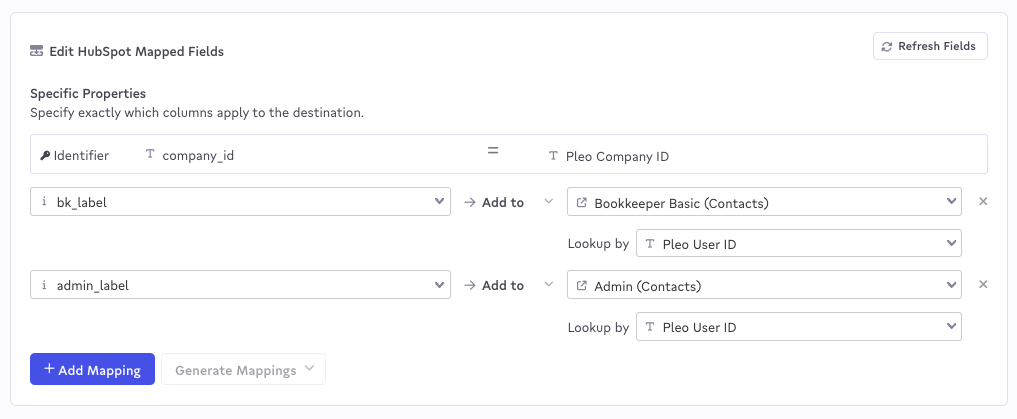
Task: Click the Edit HubSpot Mapped Fields icon
Action: point(37,51)
